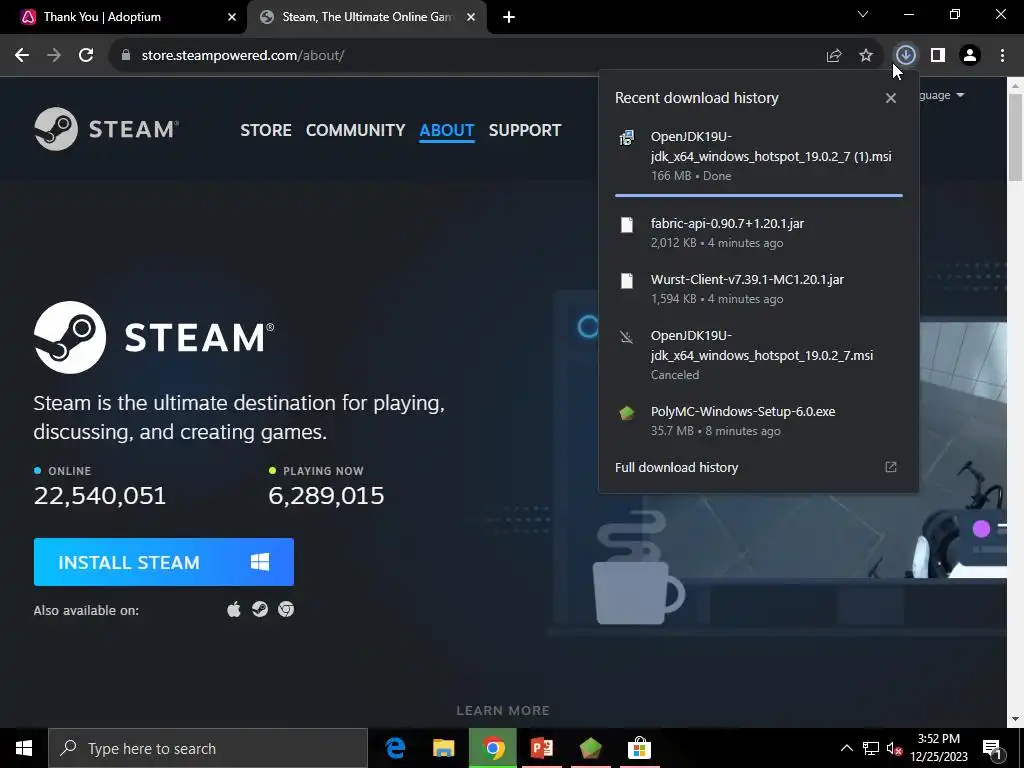Open the network tray icon
The image size is (1024, 768).
871,748
